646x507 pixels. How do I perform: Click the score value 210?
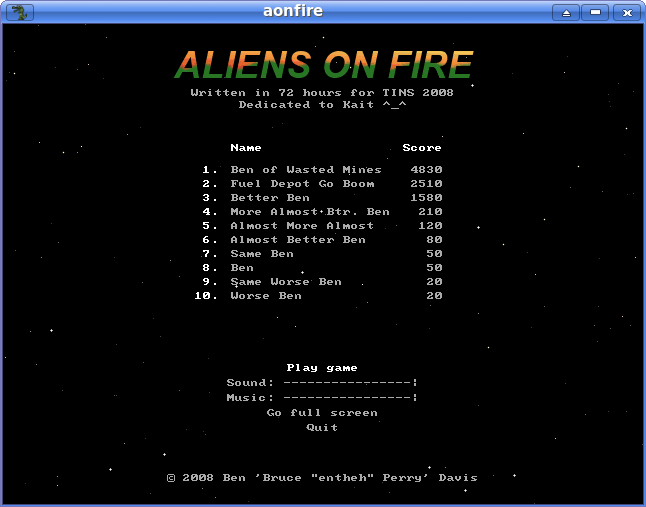(430, 212)
